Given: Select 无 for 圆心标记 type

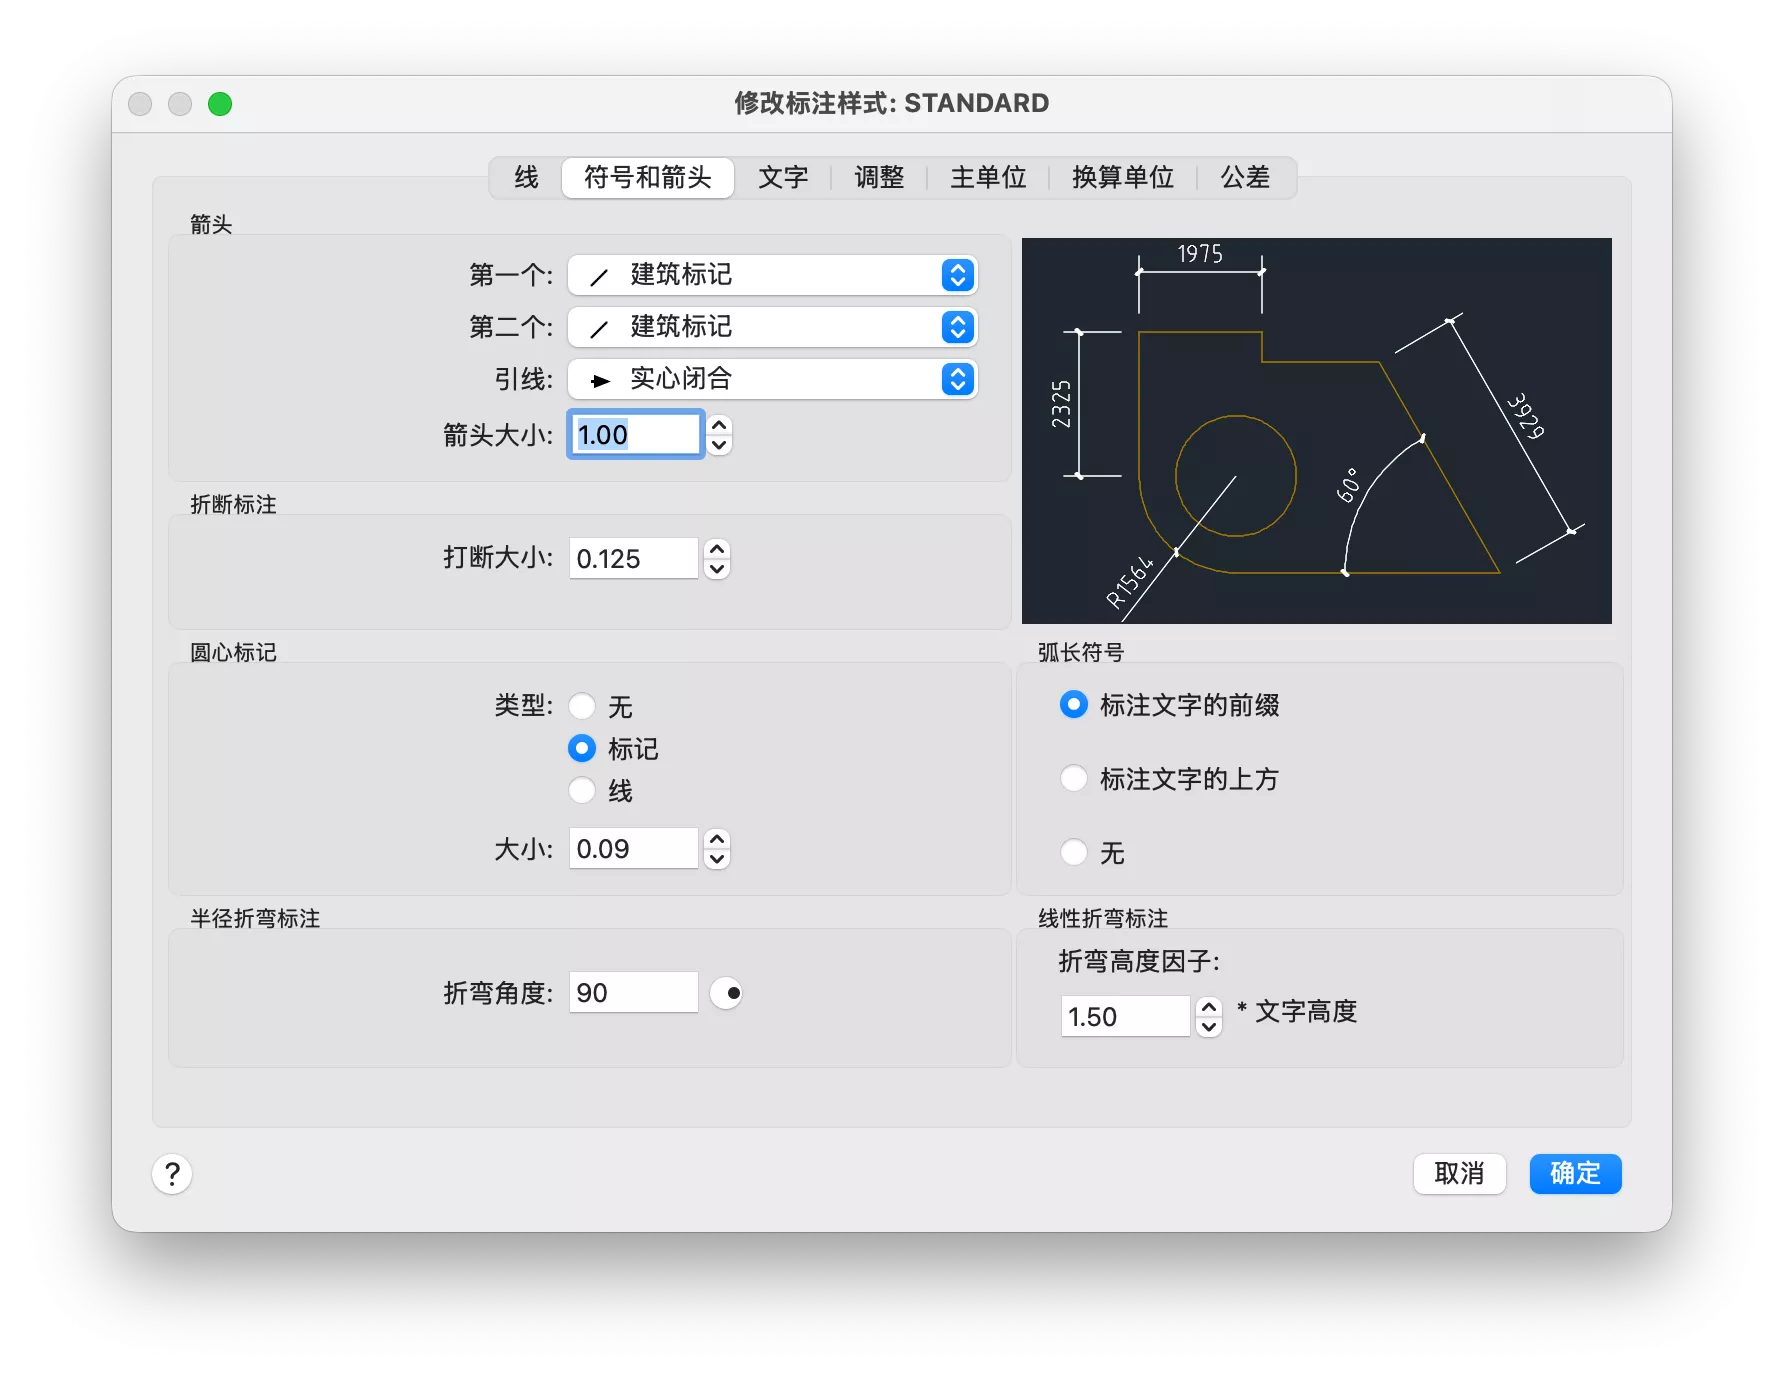Looking at the screenshot, I should click(x=582, y=707).
